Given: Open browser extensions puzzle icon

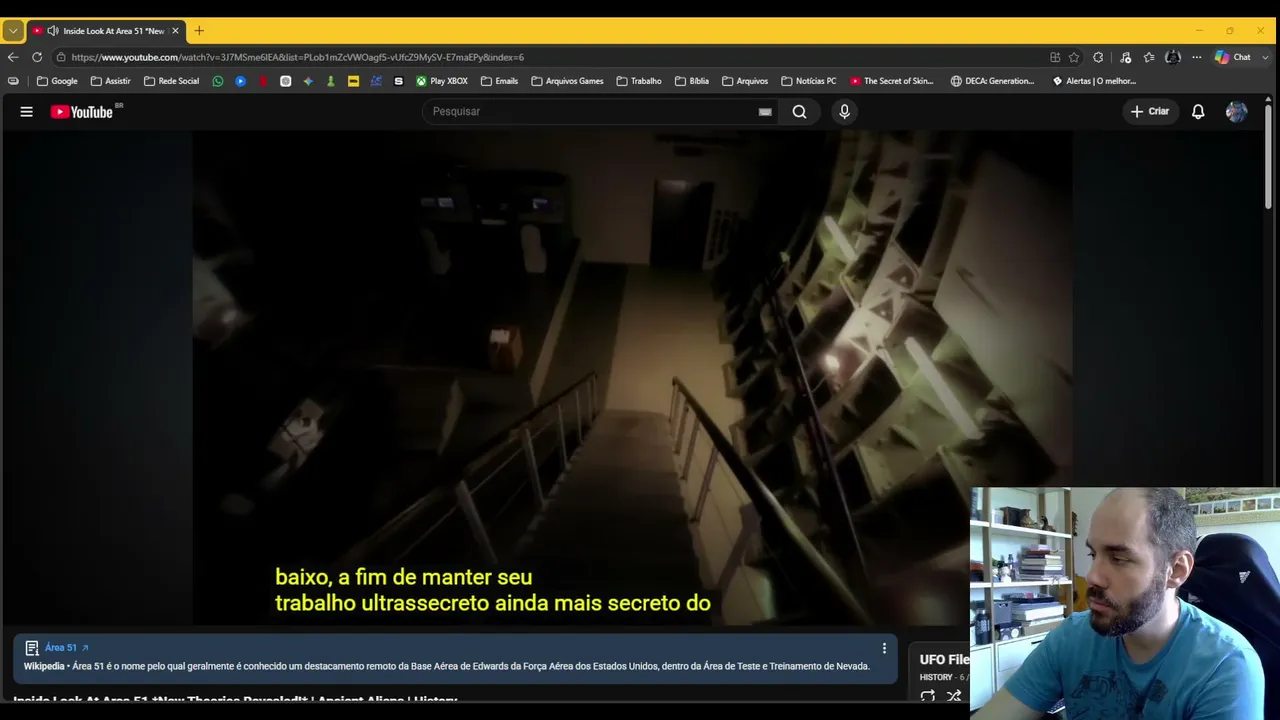Looking at the screenshot, I should point(1098,57).
